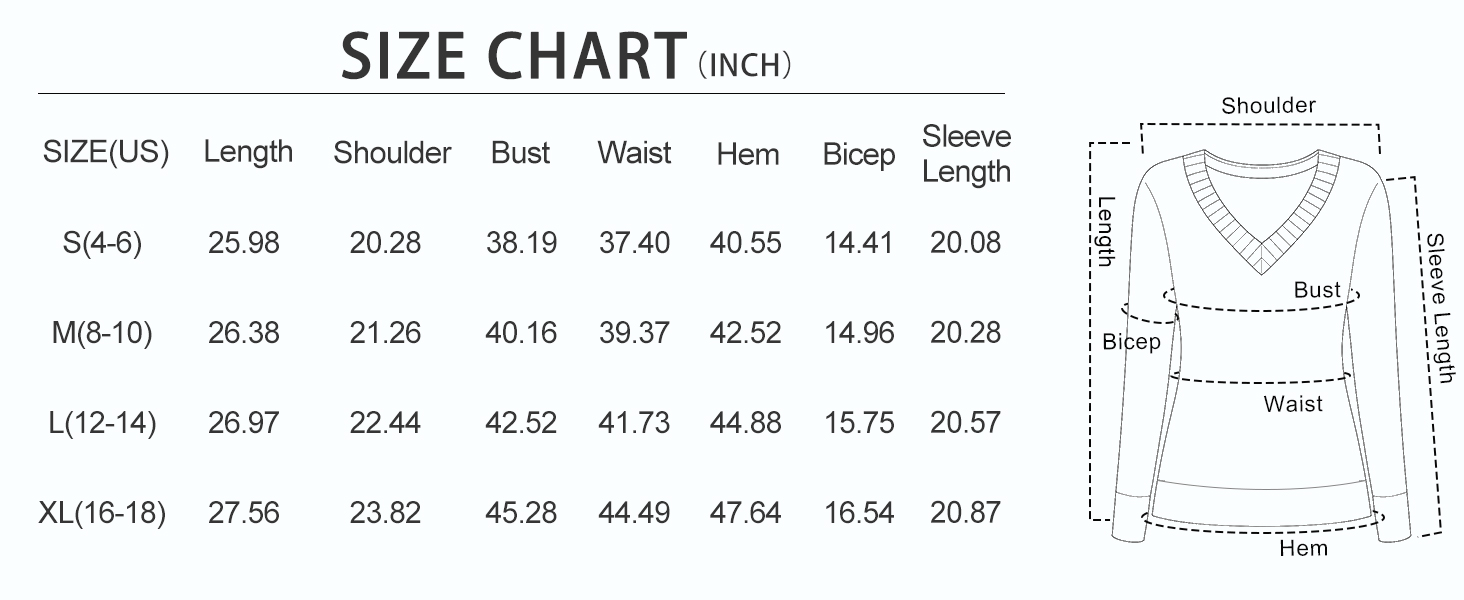This screenshot has width=1464, height=600.
Task: Select the SIZE(US) column header
Action: [106, 153]
